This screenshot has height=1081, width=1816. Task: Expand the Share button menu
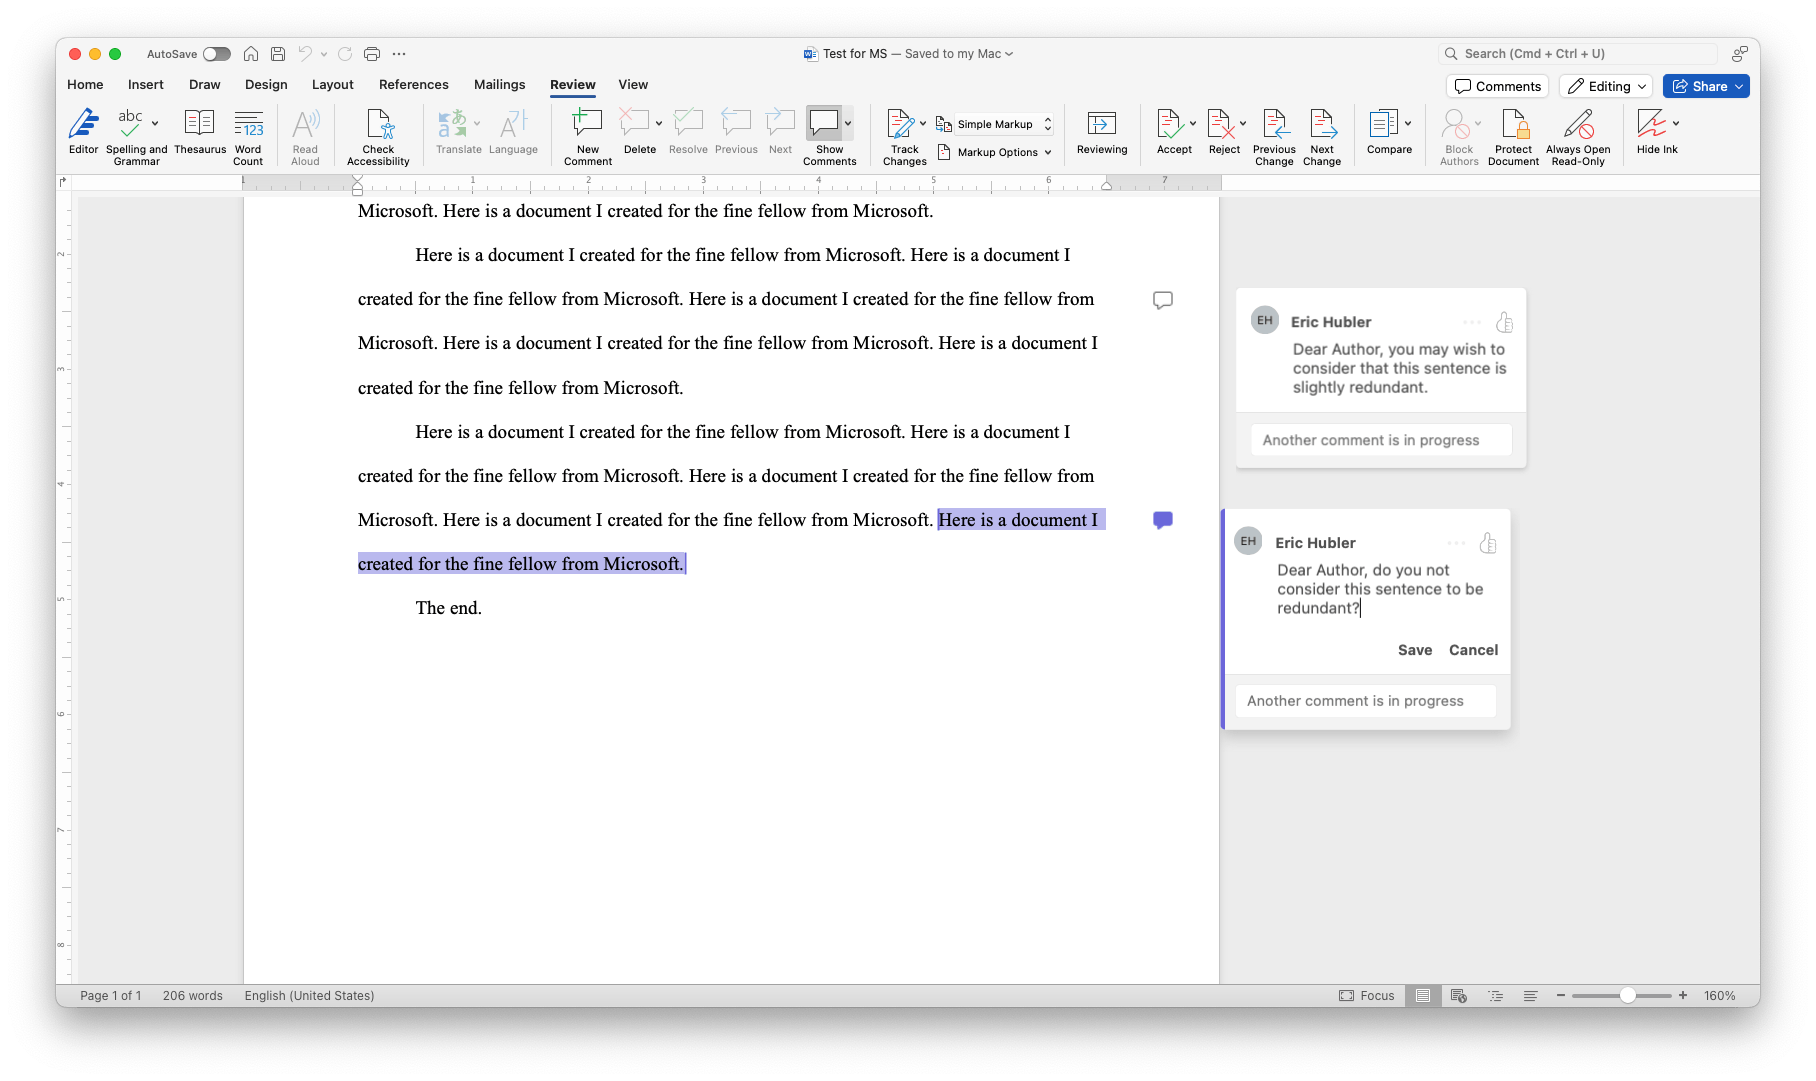point(1740,86)
